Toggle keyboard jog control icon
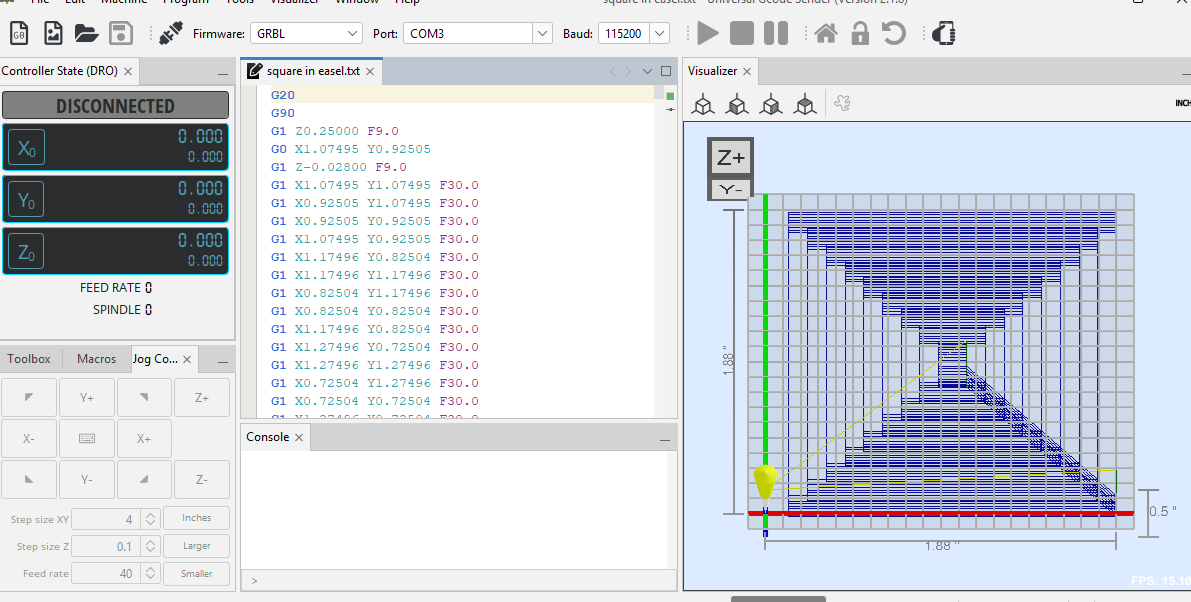The image size is (1191, 602). 87,439
